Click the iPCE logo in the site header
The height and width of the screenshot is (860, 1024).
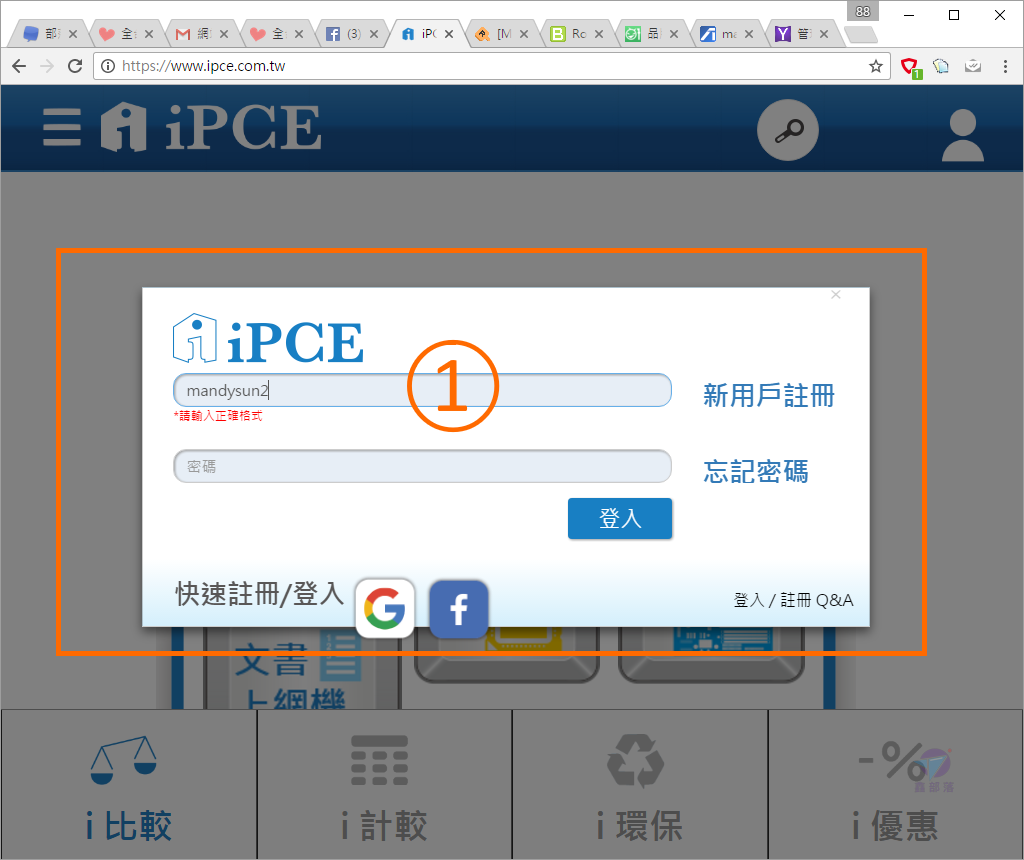point(211,127)
